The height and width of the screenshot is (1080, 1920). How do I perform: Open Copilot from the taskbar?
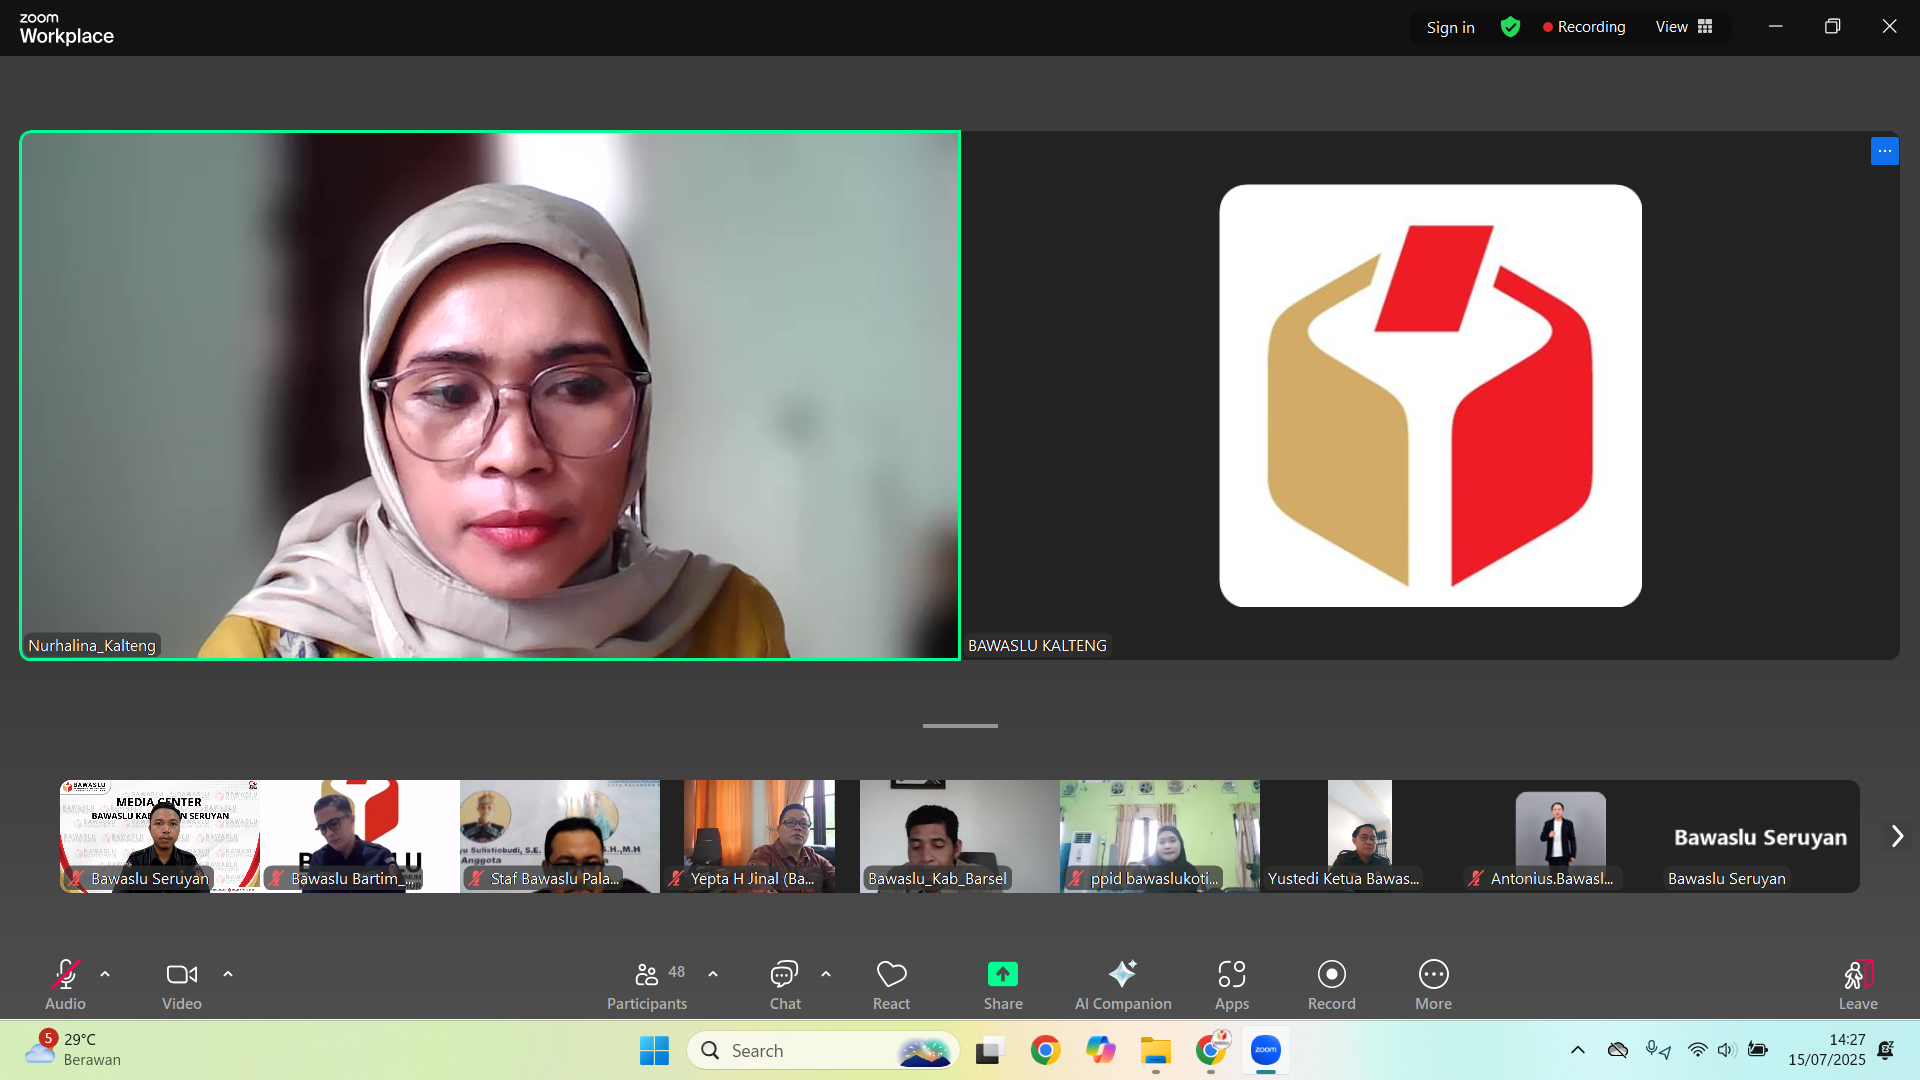(1101, 1051)
